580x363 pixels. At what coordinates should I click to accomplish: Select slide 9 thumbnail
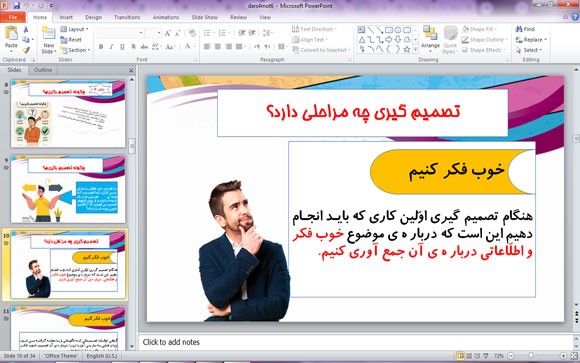pos(68,189)
